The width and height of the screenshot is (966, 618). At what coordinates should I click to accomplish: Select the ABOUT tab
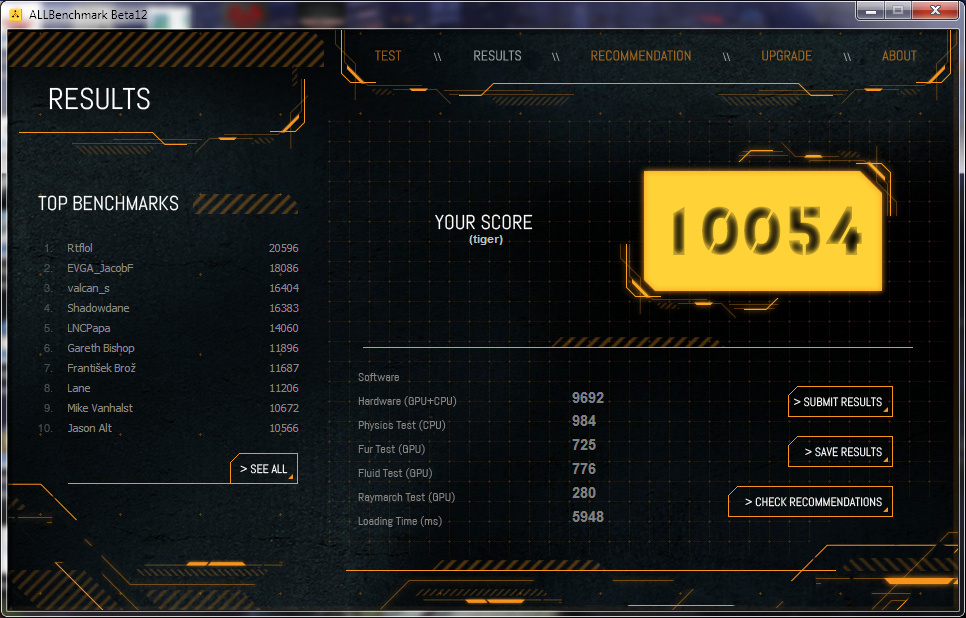[x=899, y=56]
